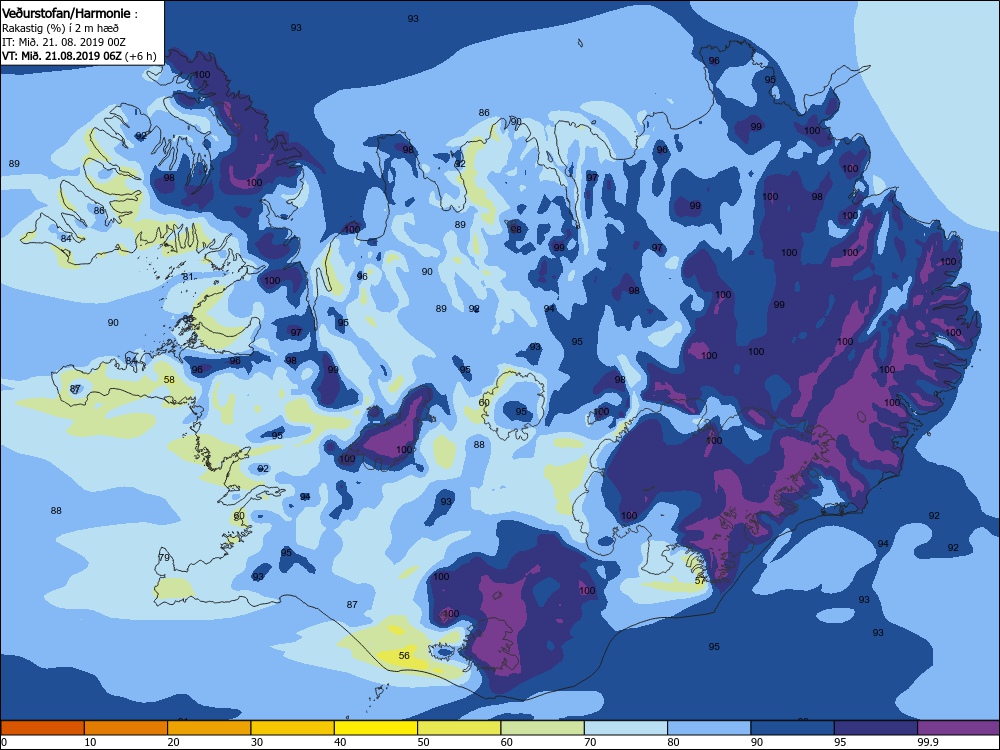Click the '81' humidity value on the map
Viewport: 1000px width, 750px height.
point(188,277)
